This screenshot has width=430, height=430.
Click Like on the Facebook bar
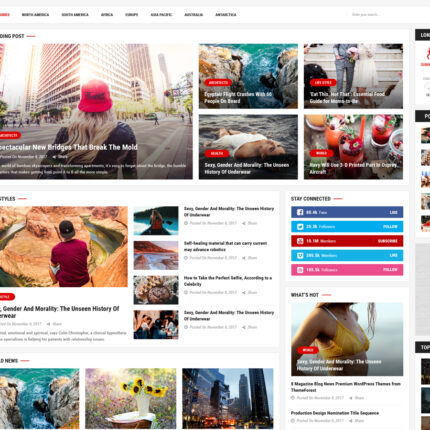[394, 212]
